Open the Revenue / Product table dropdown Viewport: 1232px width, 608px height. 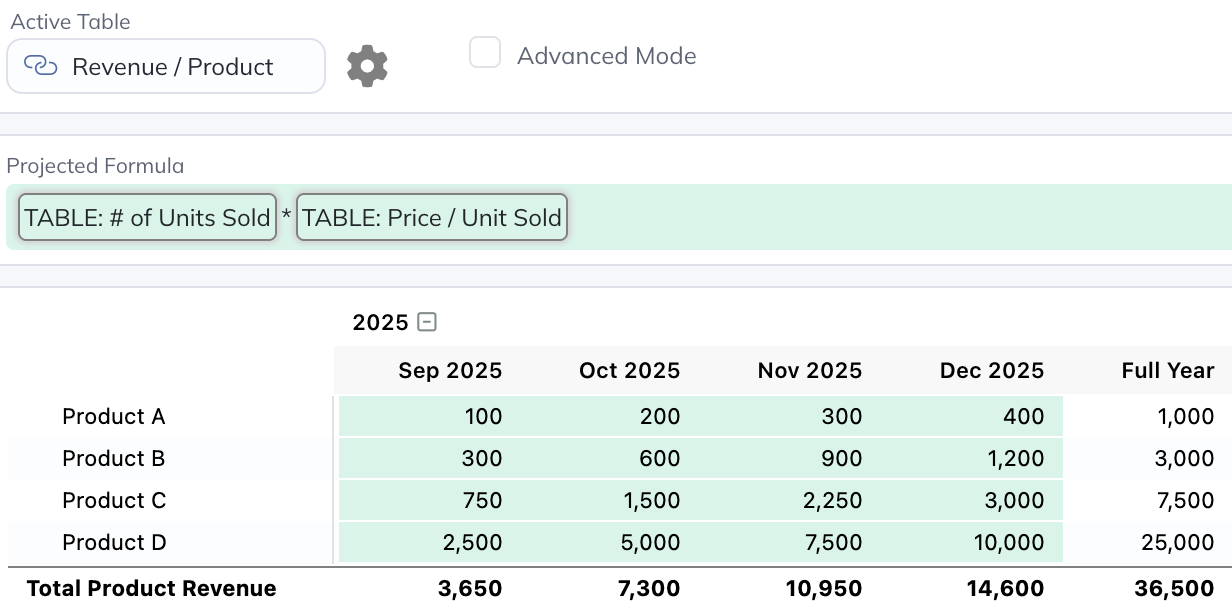pos(166,66)
